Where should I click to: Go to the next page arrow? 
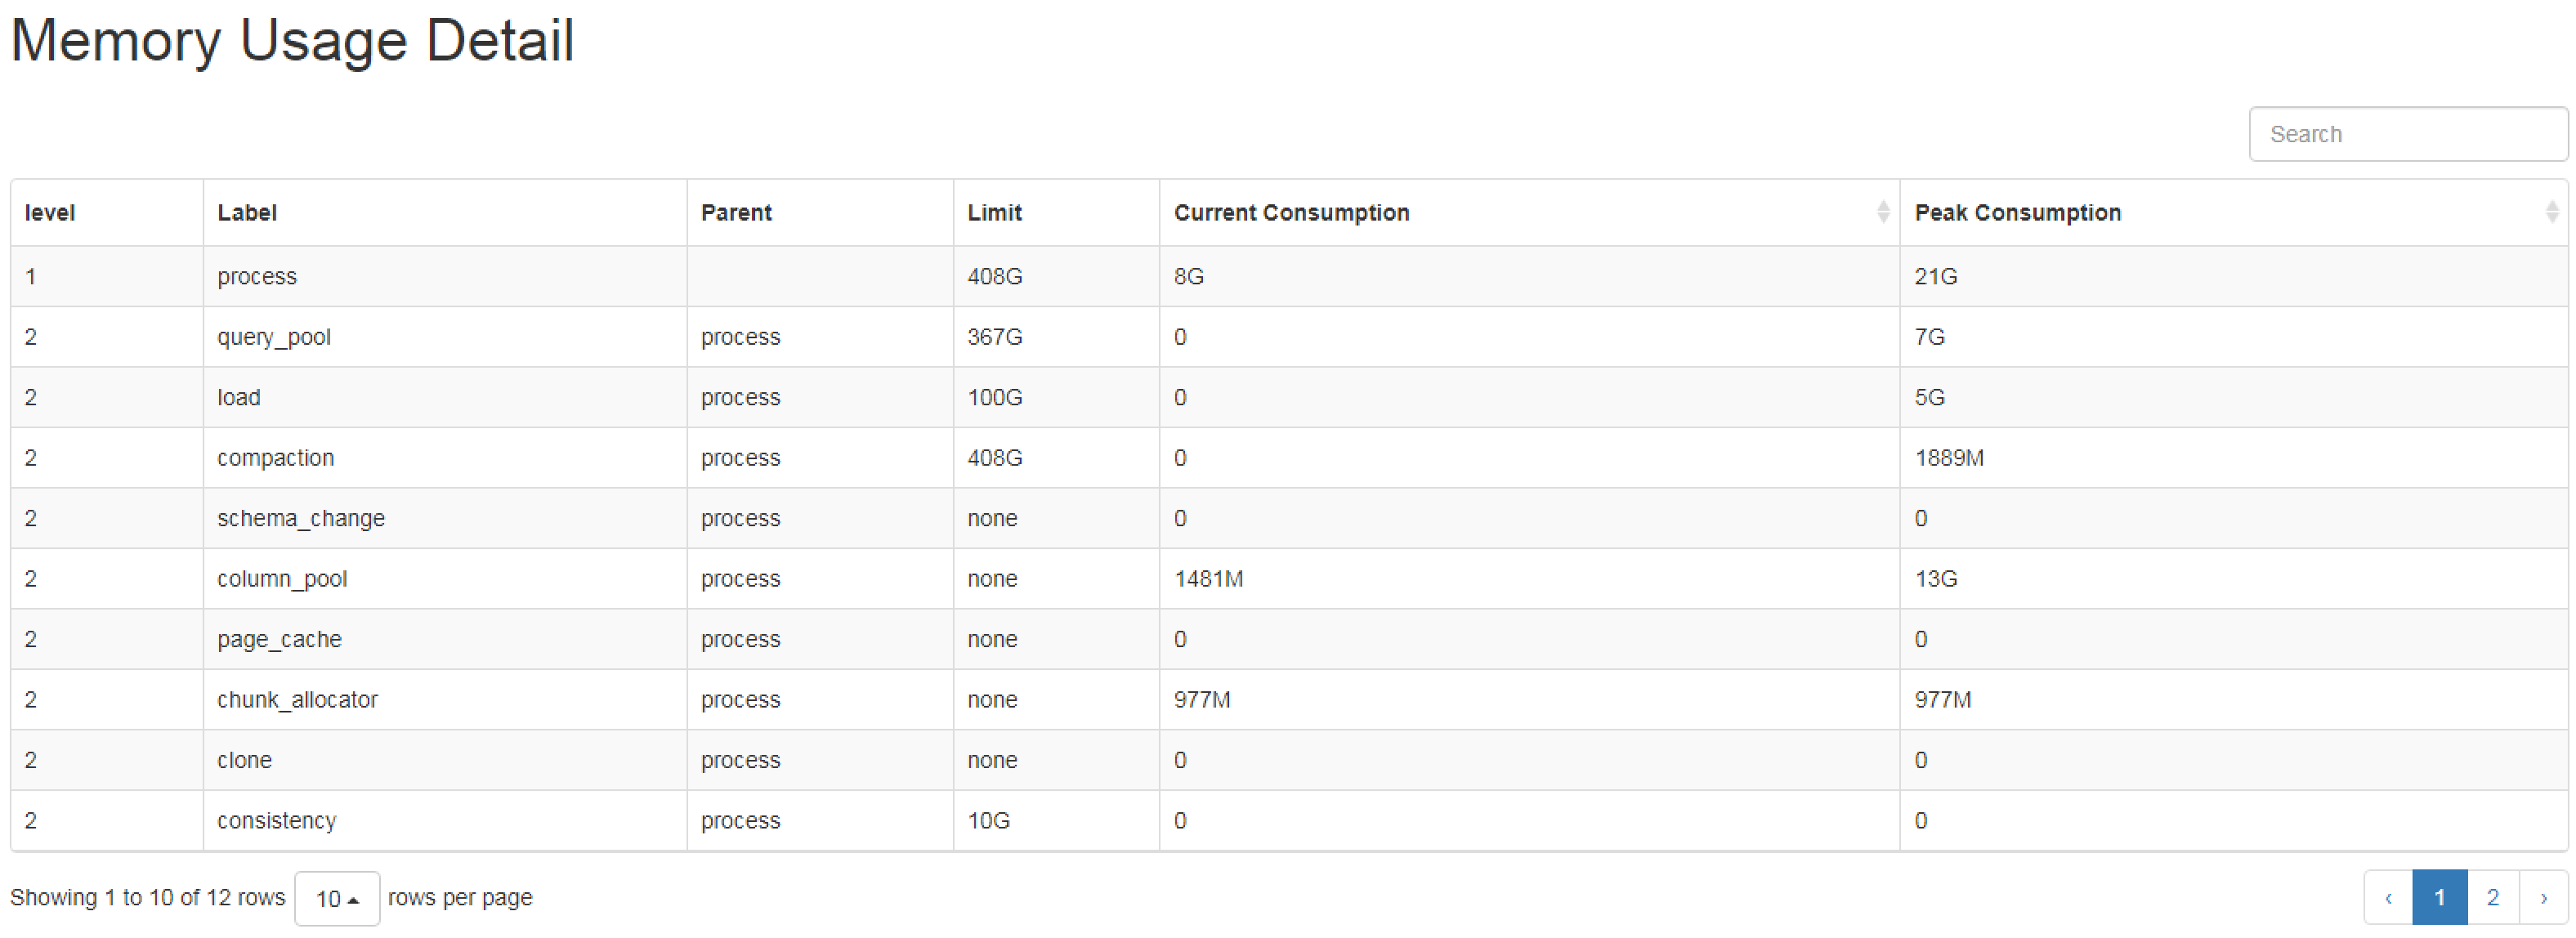(x=2543, y=898)
